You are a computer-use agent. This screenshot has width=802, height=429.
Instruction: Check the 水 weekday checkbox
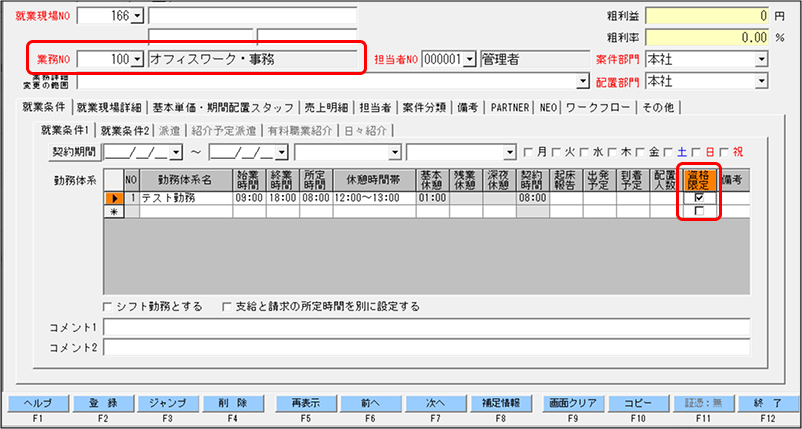[584, 152]
